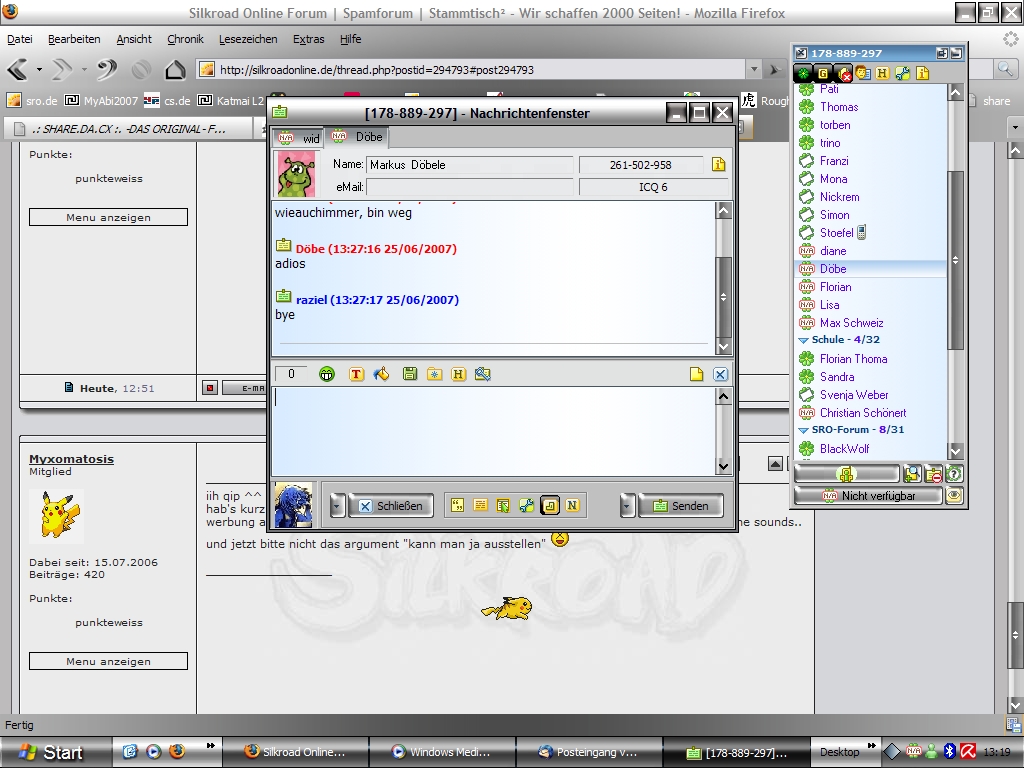Open contact info icon next to ICQ number

(x=718, y=165)
